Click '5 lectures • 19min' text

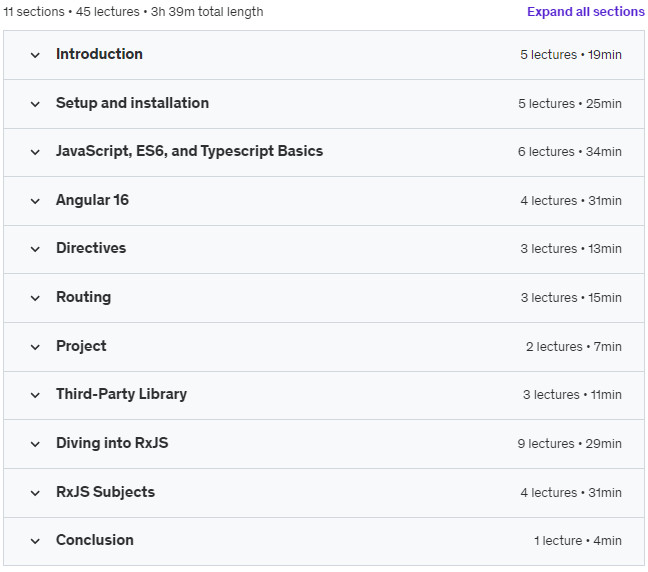[571, 55]
